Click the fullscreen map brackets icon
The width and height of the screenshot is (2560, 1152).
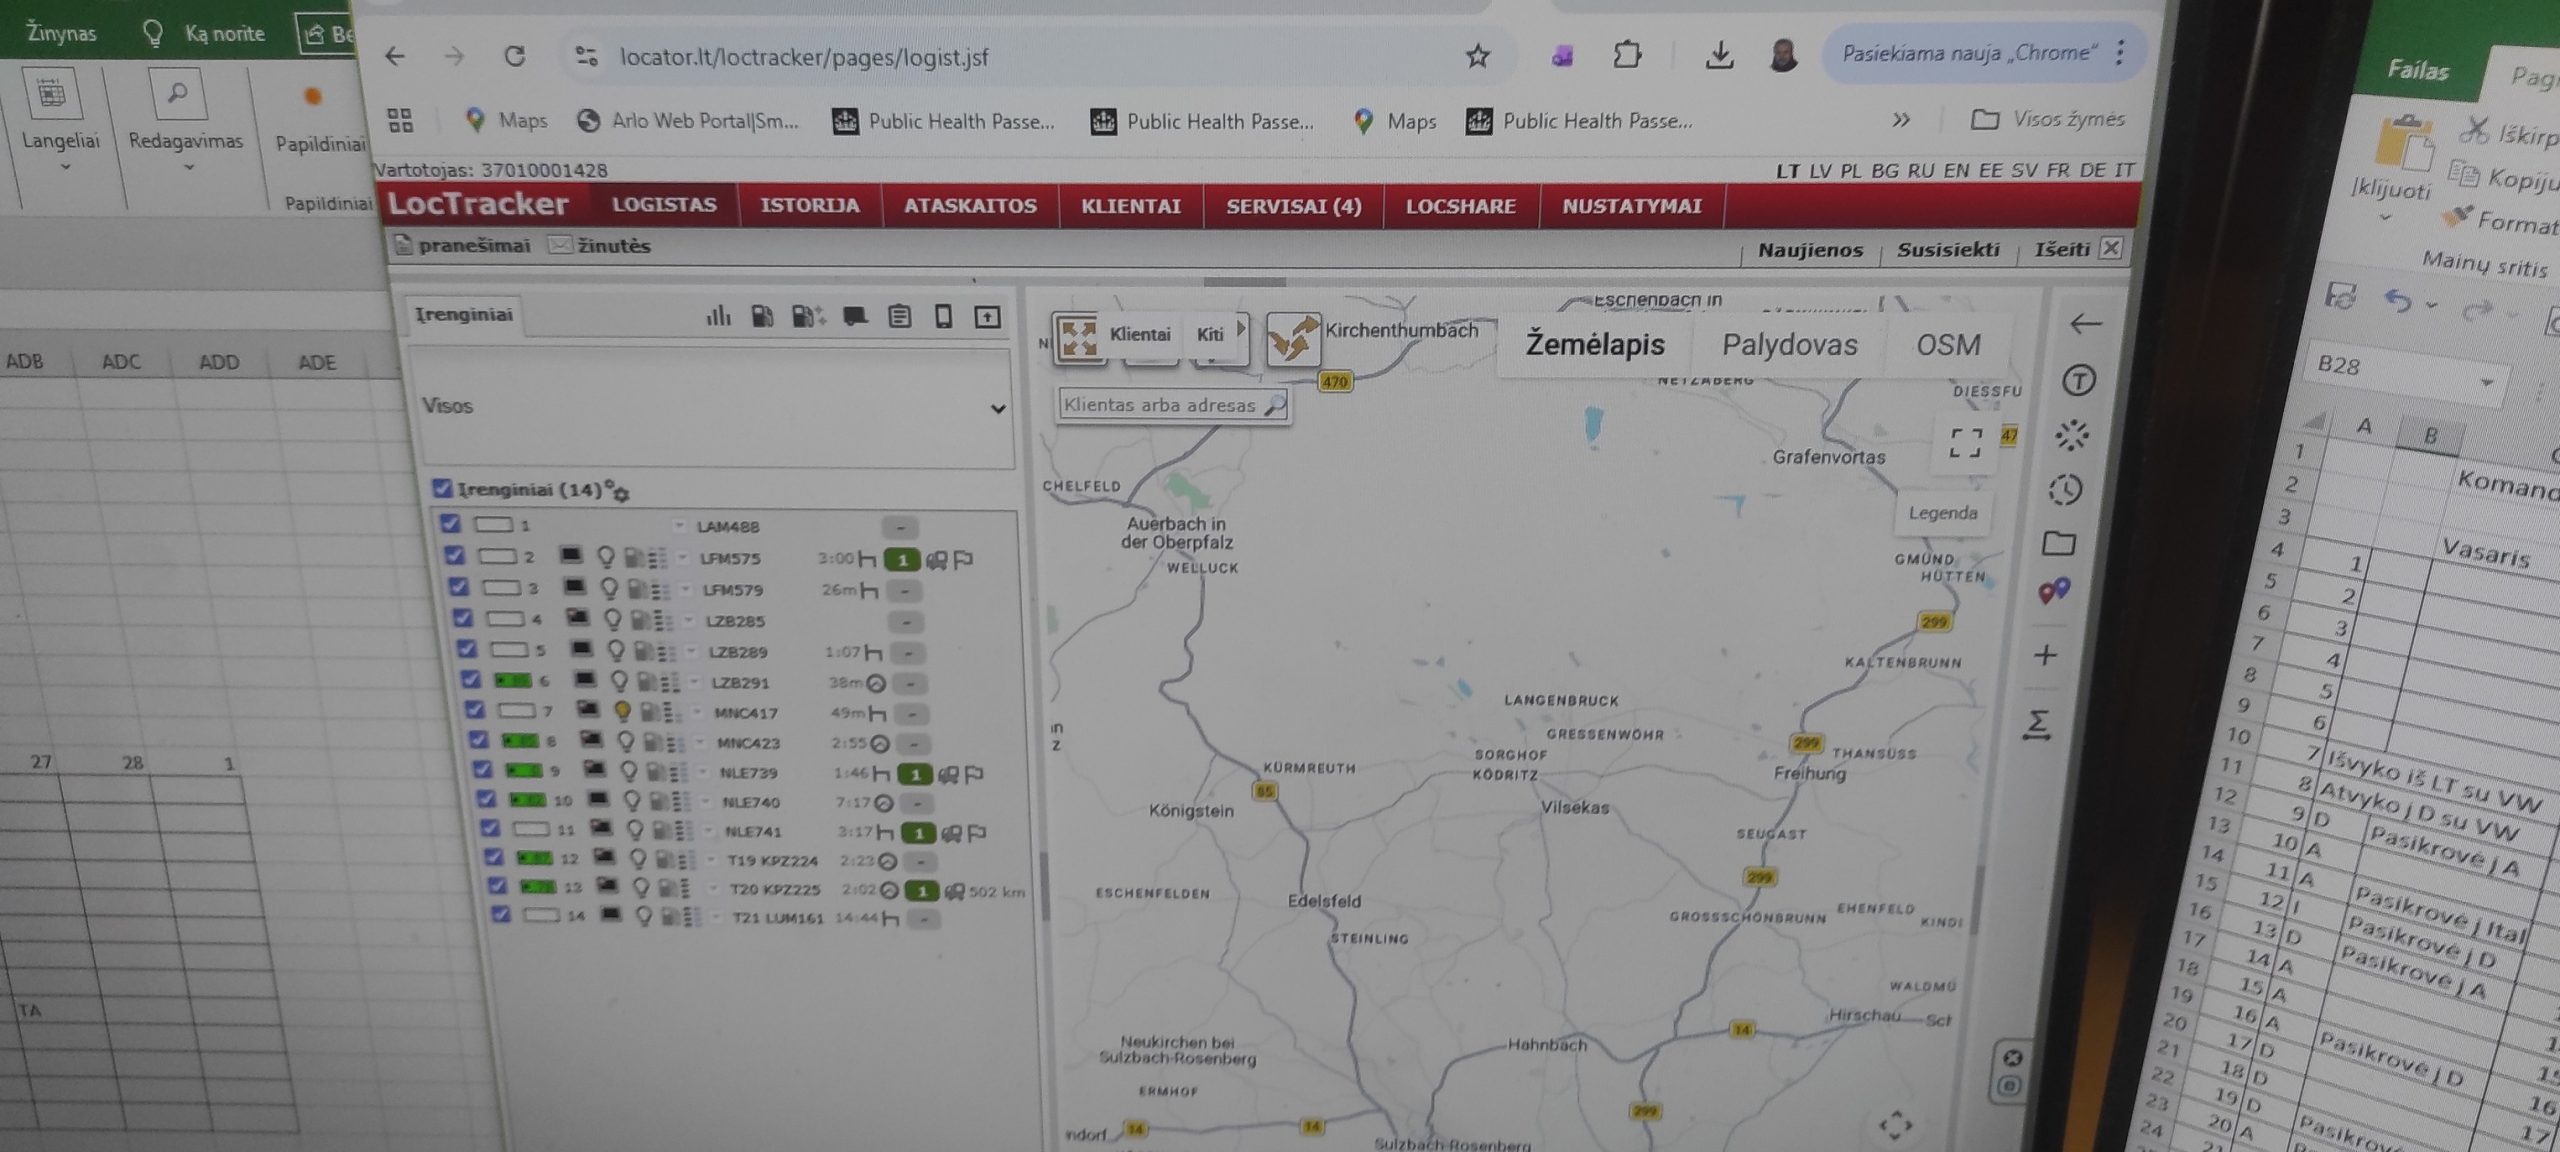tap(1965, 442)
